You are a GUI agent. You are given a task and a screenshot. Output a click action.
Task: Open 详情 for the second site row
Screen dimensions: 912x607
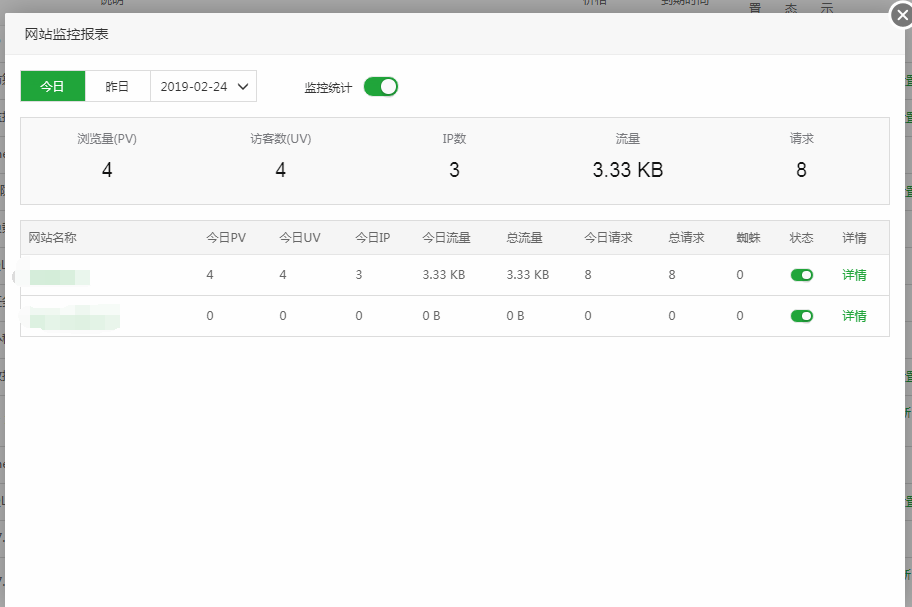854,316
